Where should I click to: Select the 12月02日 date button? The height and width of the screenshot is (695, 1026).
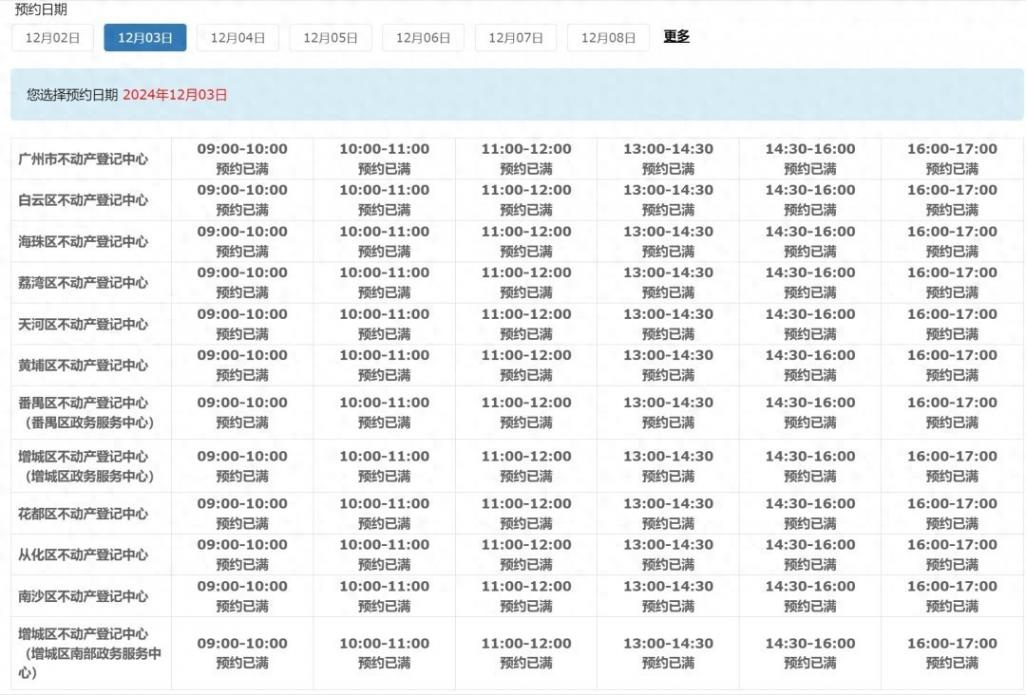[x=52, y=38]
